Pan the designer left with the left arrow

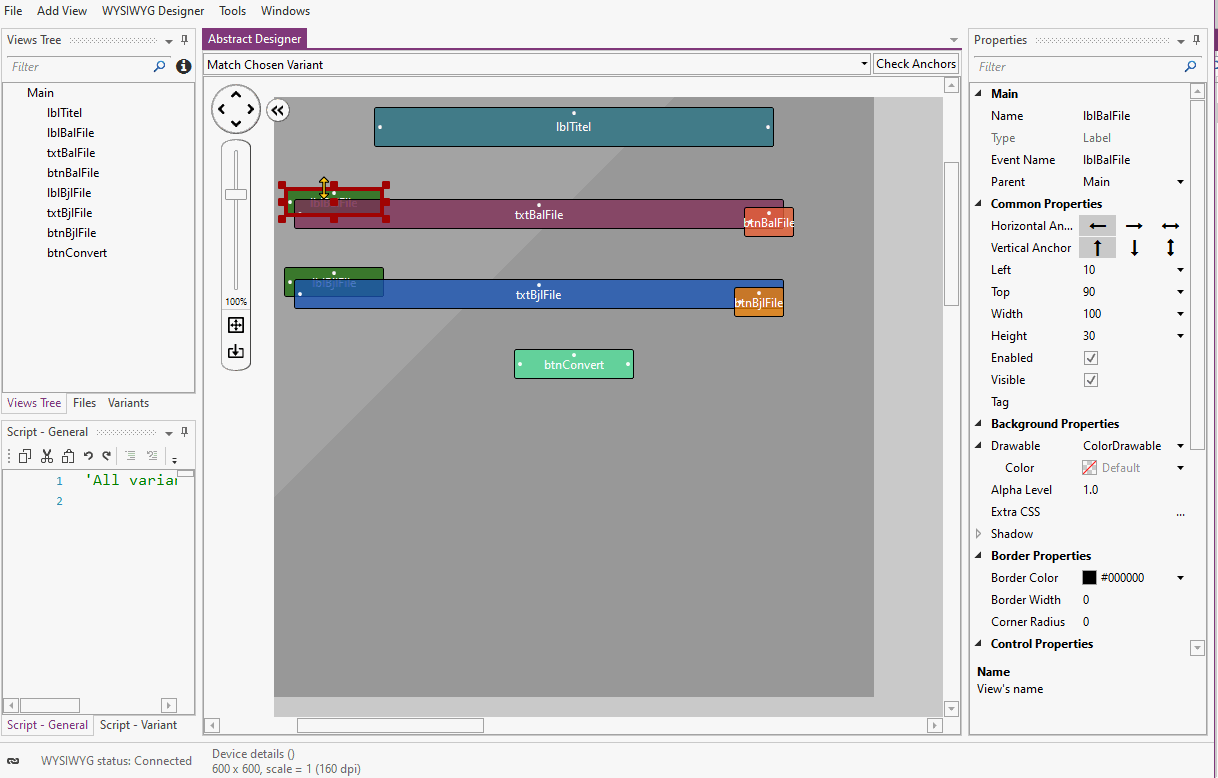[x=221, y=109]
